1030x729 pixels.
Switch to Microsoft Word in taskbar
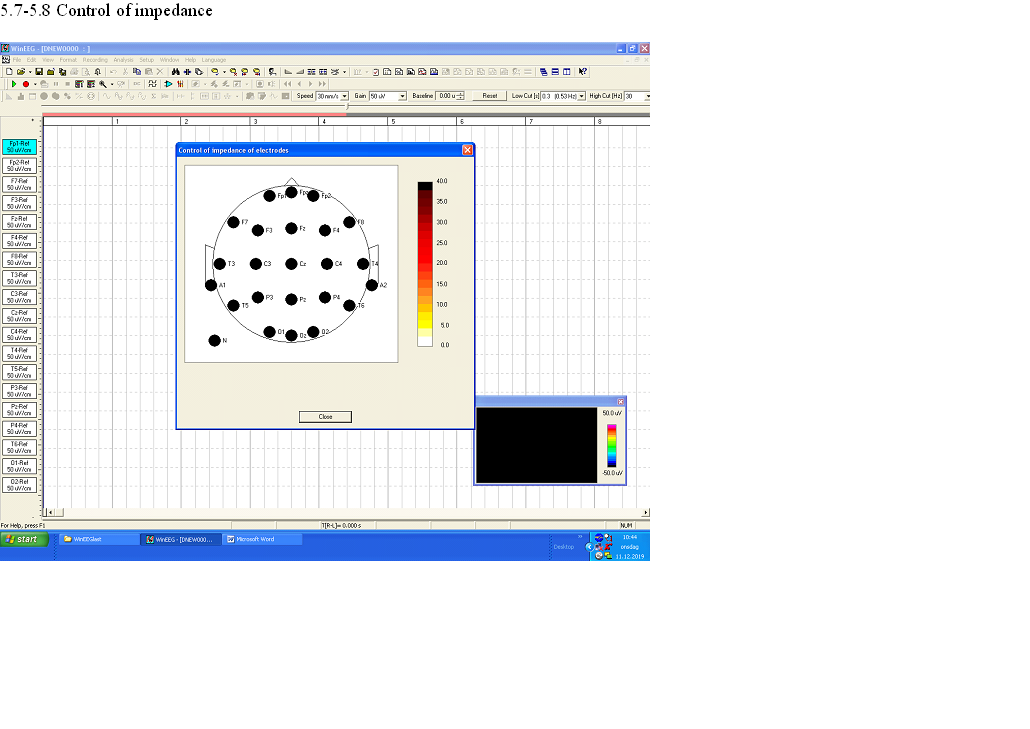tap(263, 539)
